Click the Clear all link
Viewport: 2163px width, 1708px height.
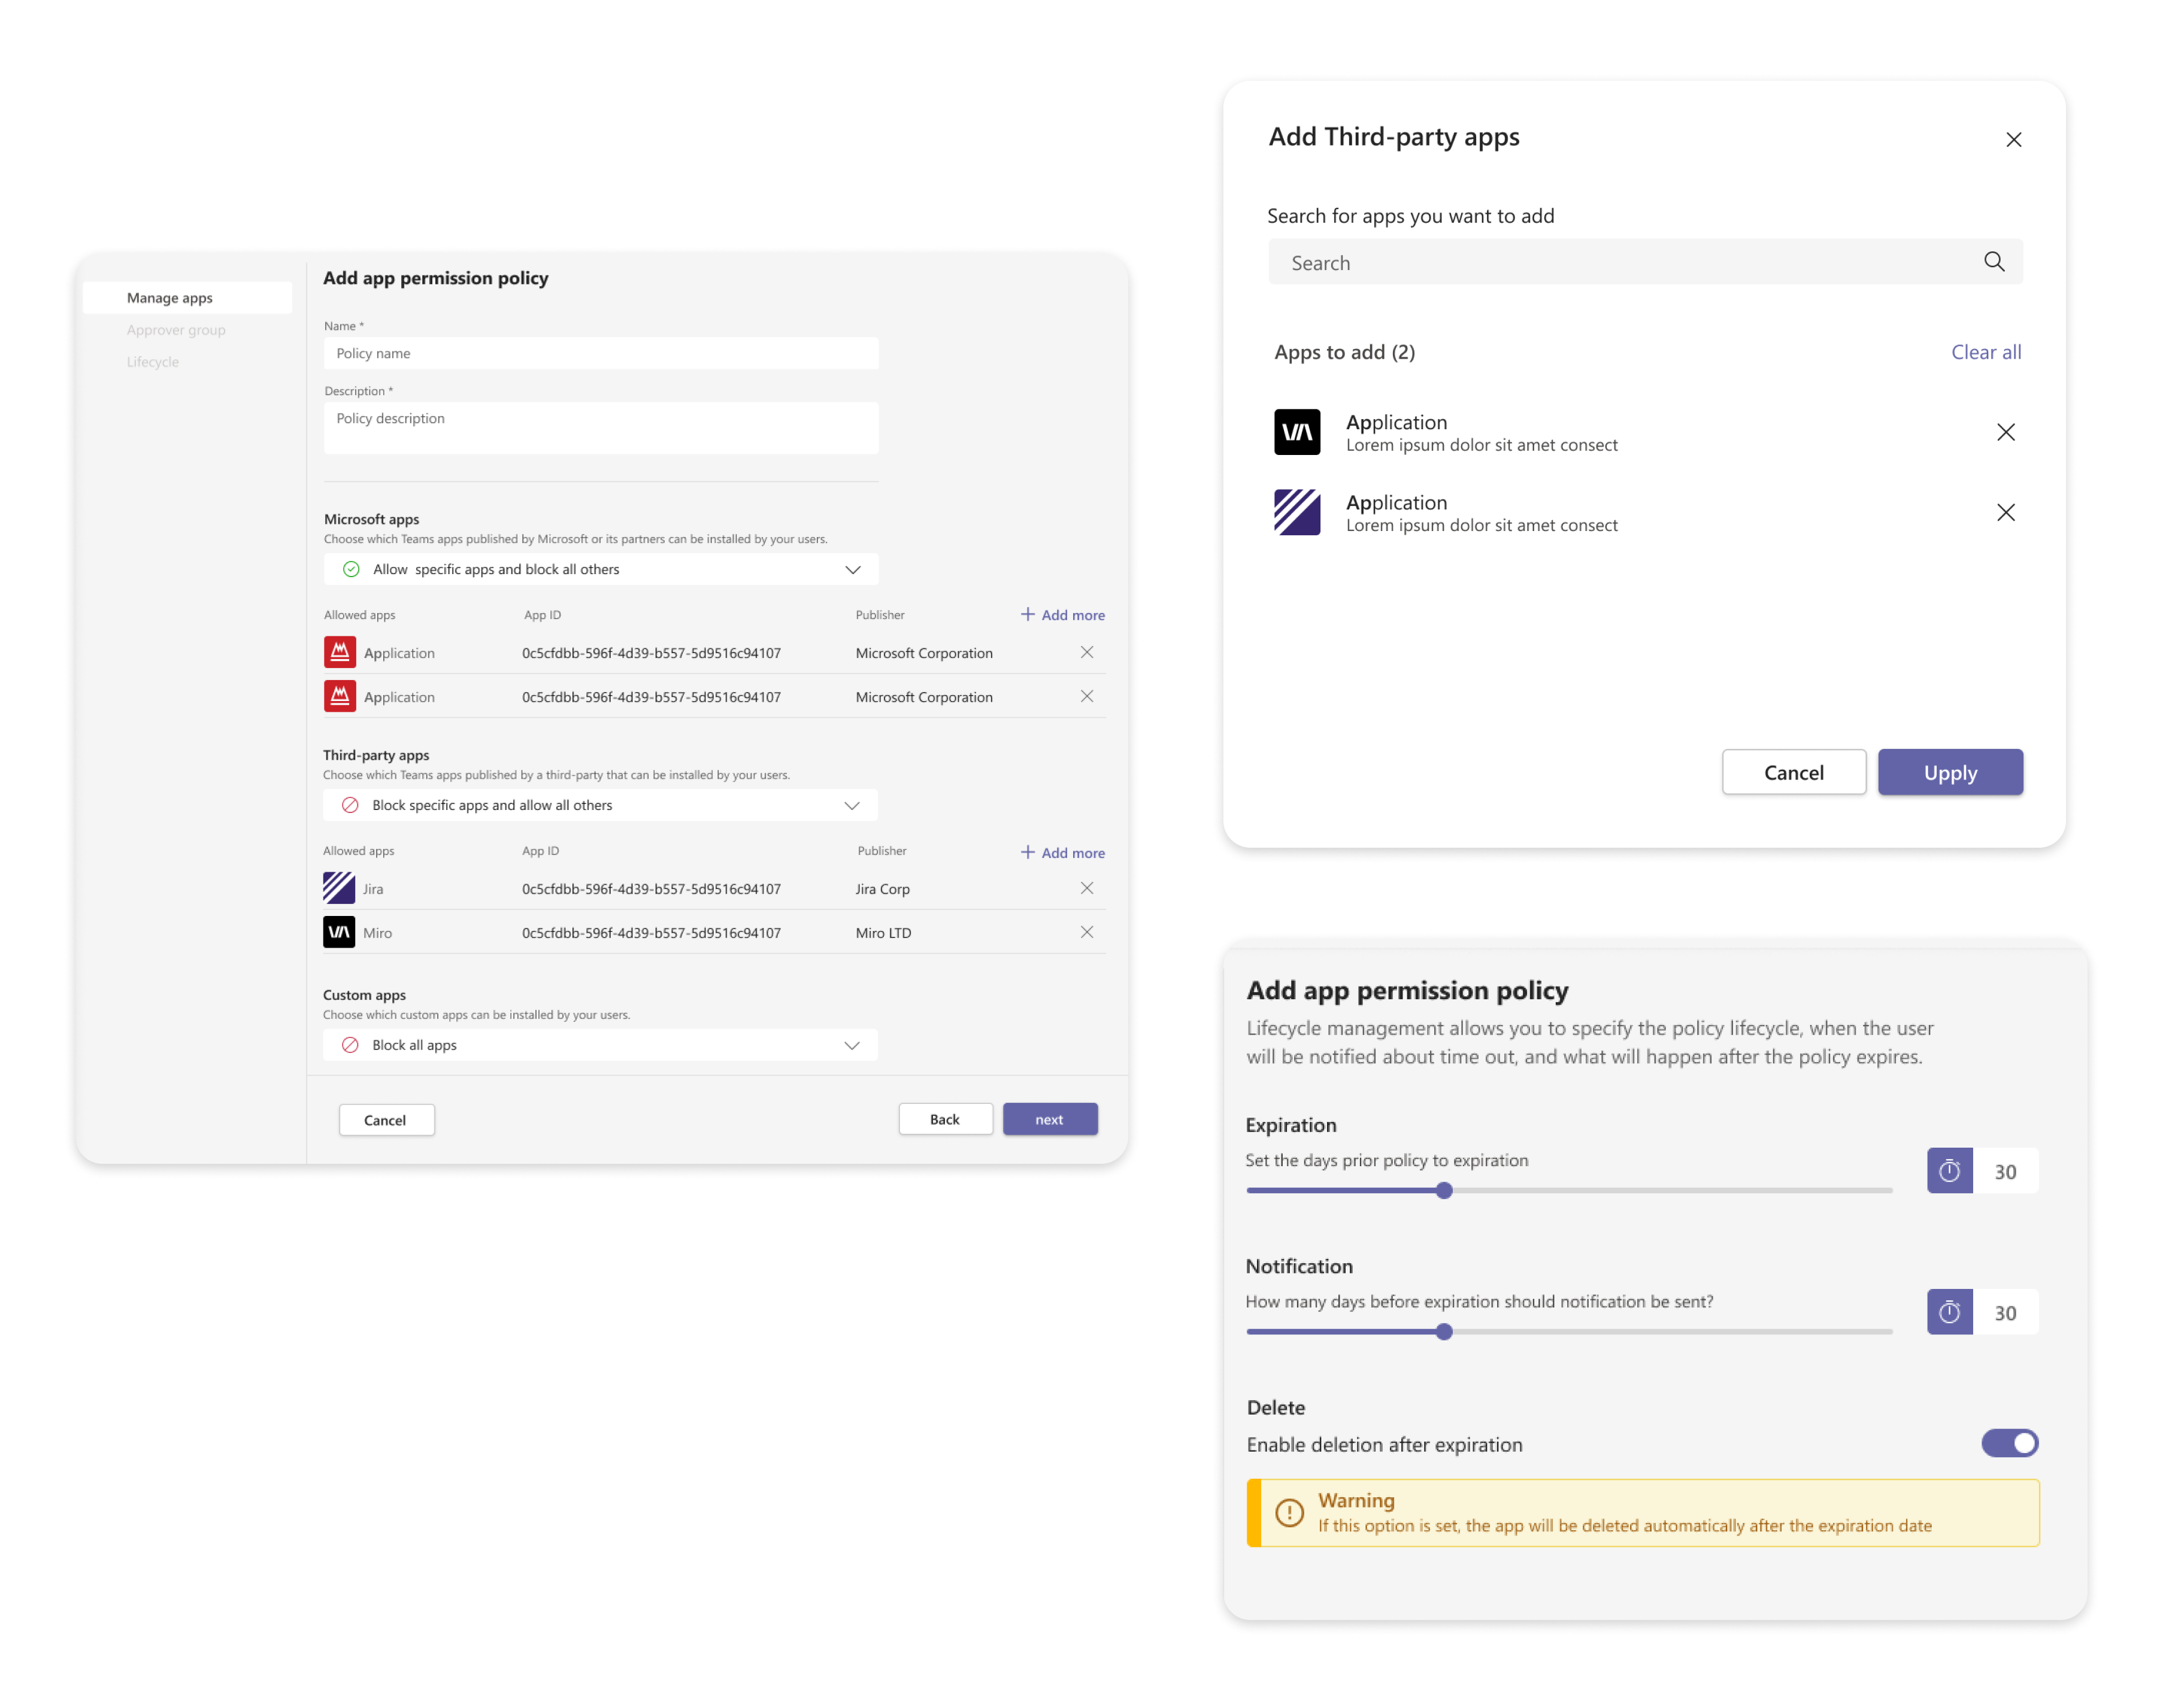[1985, 352]
